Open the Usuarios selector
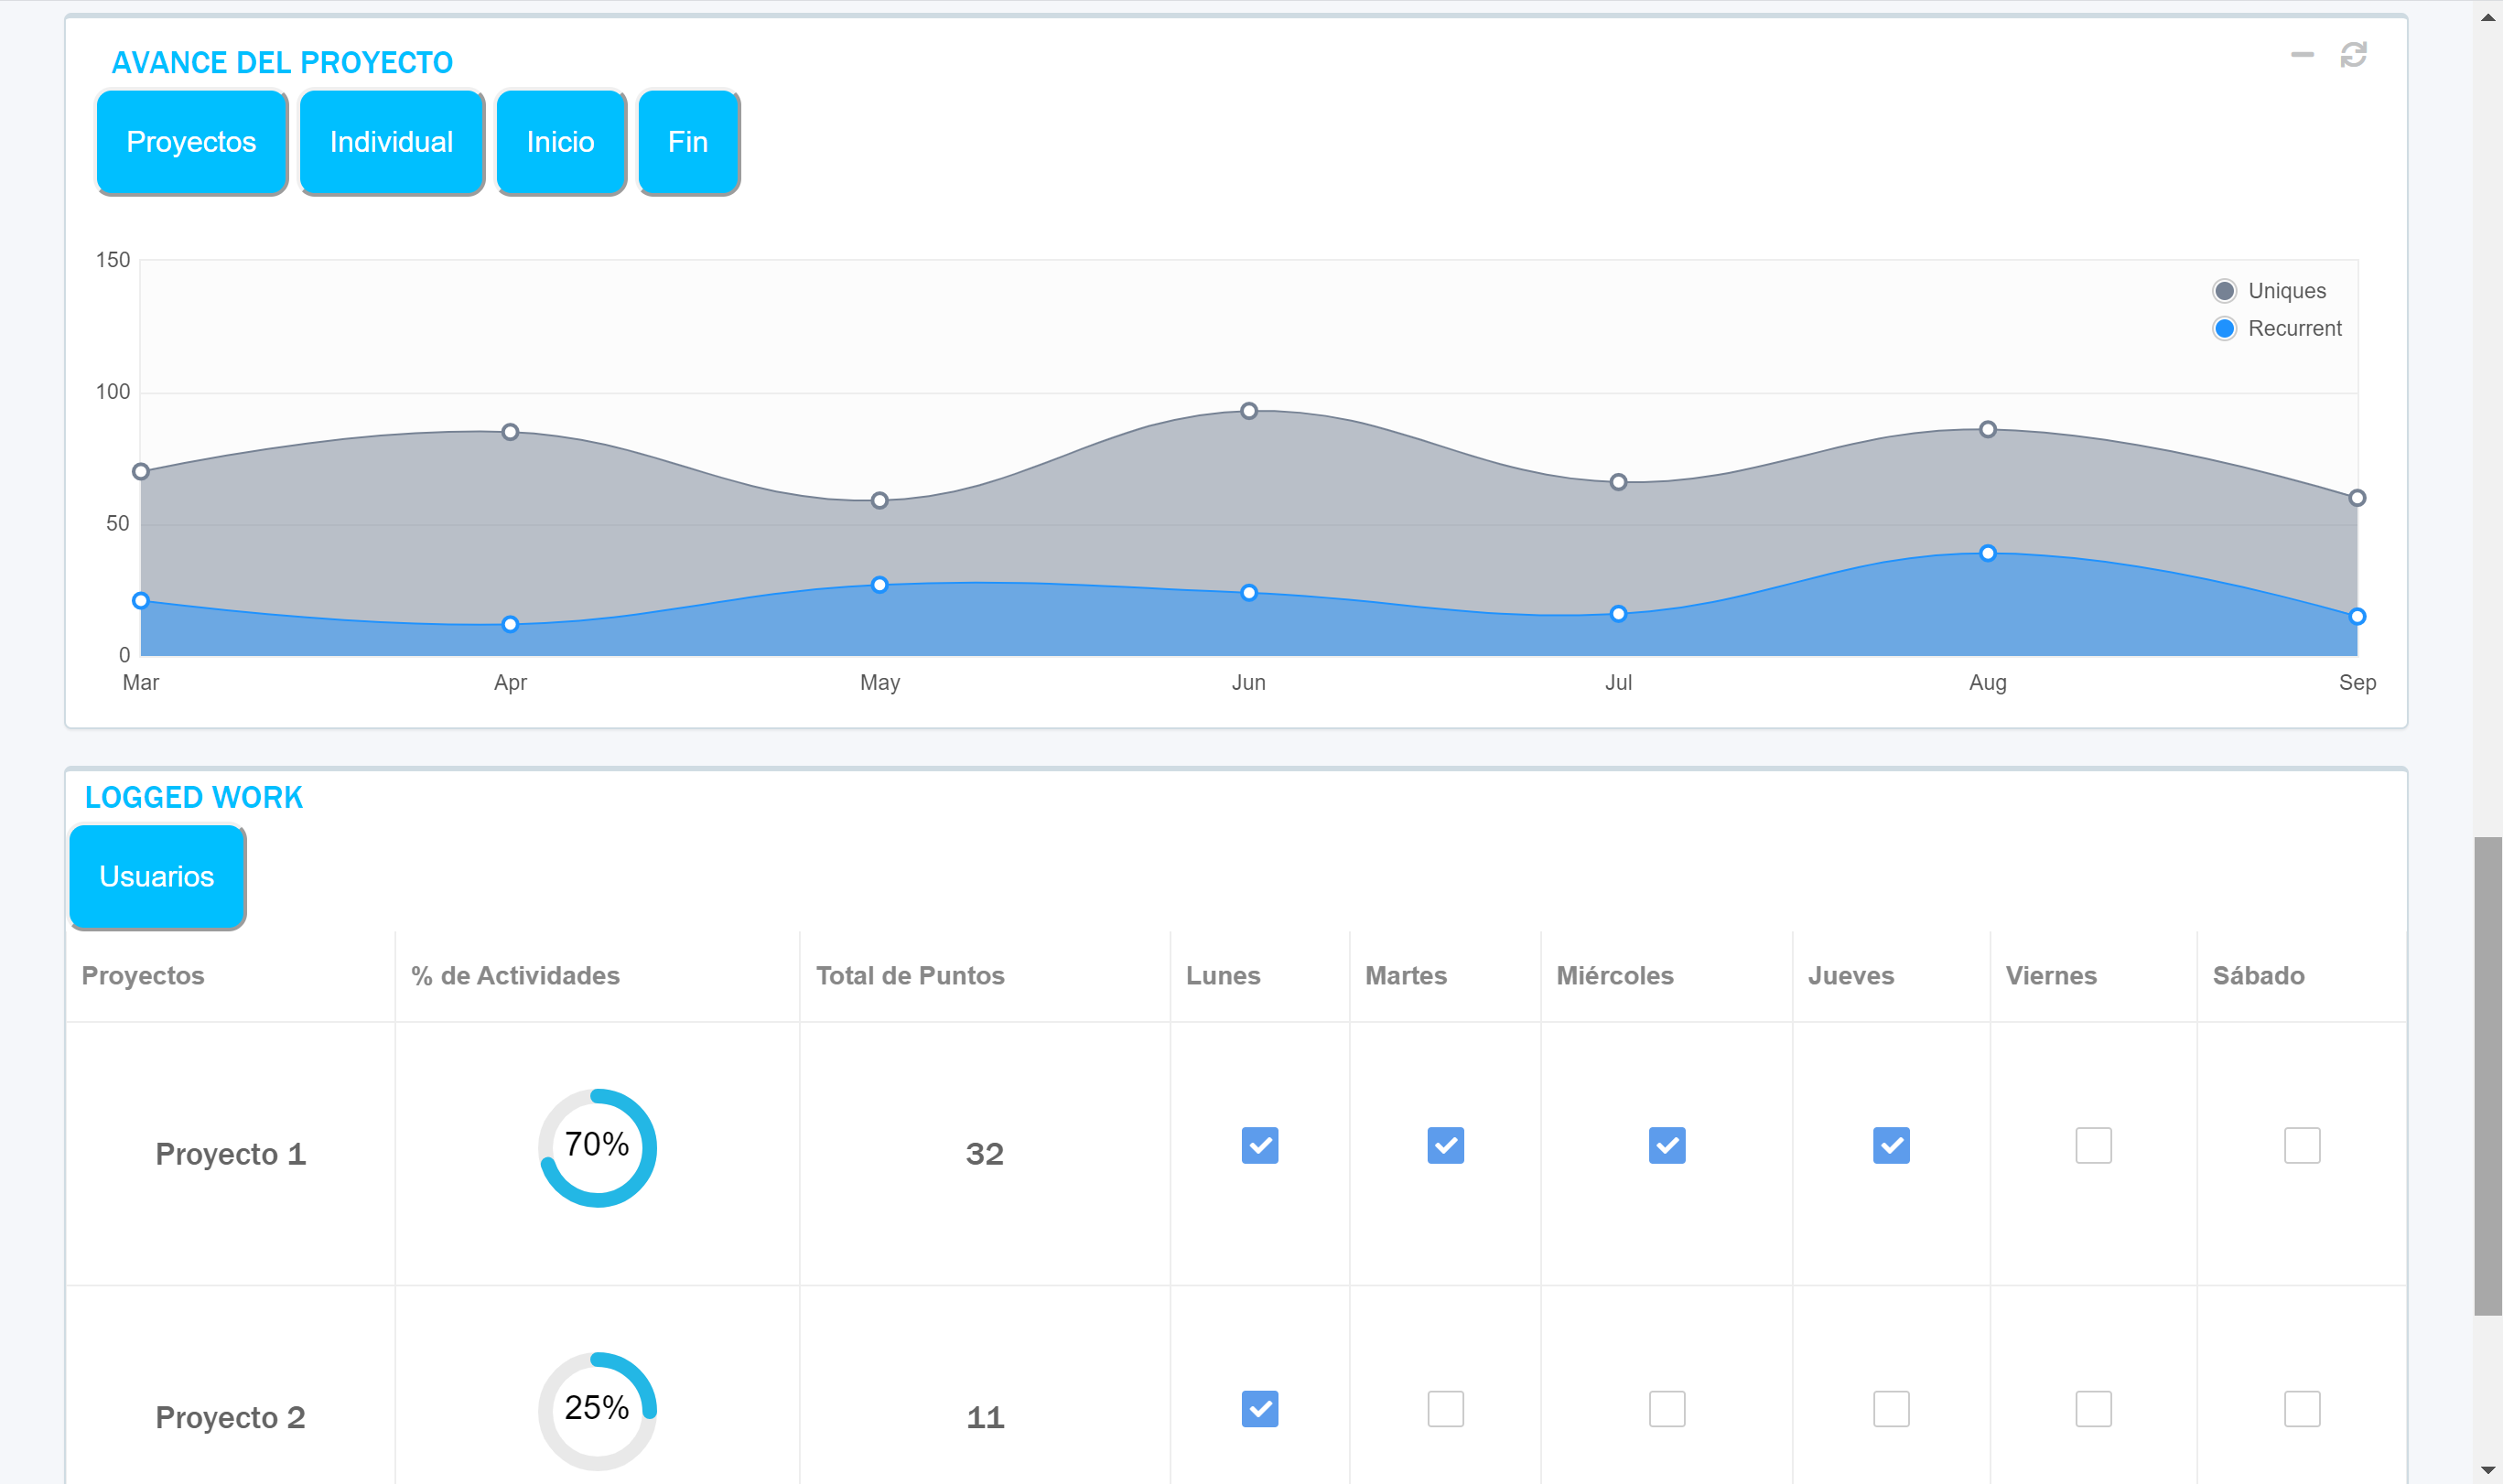 [157, 877]
